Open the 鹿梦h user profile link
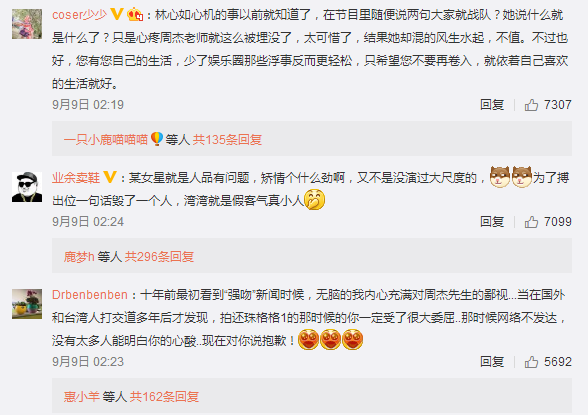Image resolution: width=588 pixels, height=415 pixels. click(79, 257)
